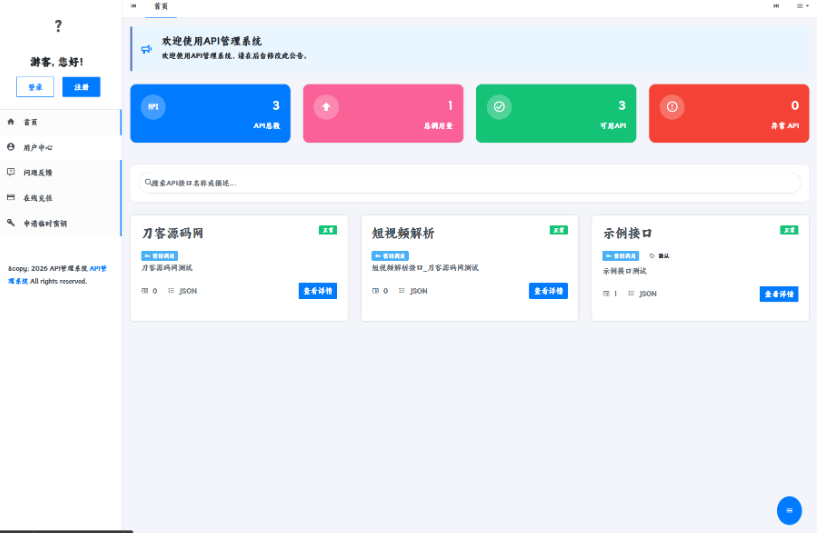Click the API总数 blue stat card

pyautogui.click(x=211, y=114)
